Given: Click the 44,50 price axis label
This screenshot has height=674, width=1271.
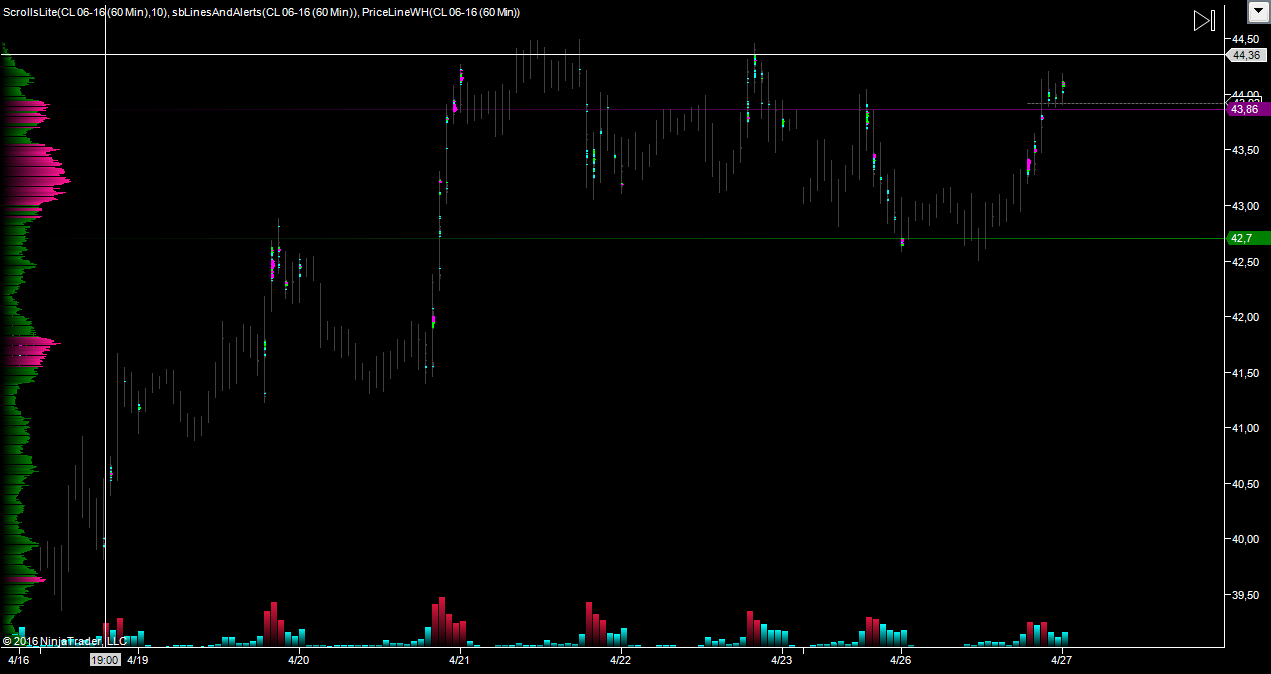Looking at the screenshot, I should pos(1245,39).
